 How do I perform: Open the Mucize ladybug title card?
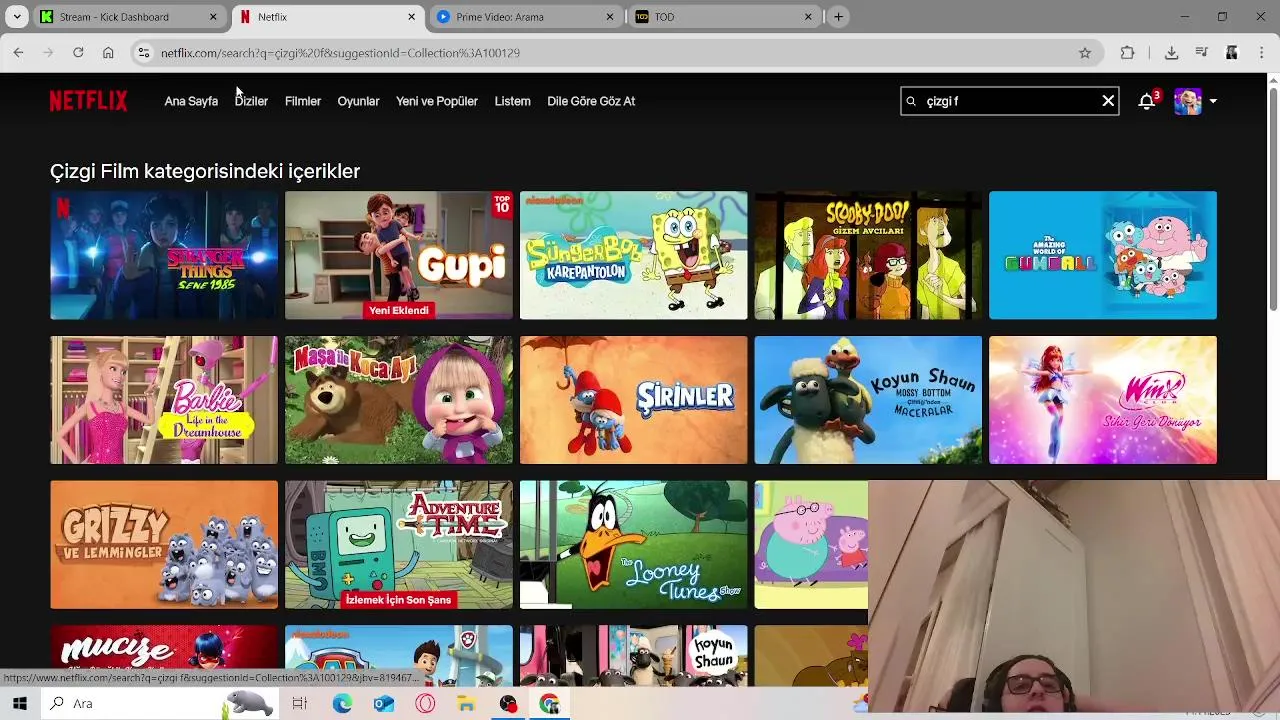click(x=164, y=648)
